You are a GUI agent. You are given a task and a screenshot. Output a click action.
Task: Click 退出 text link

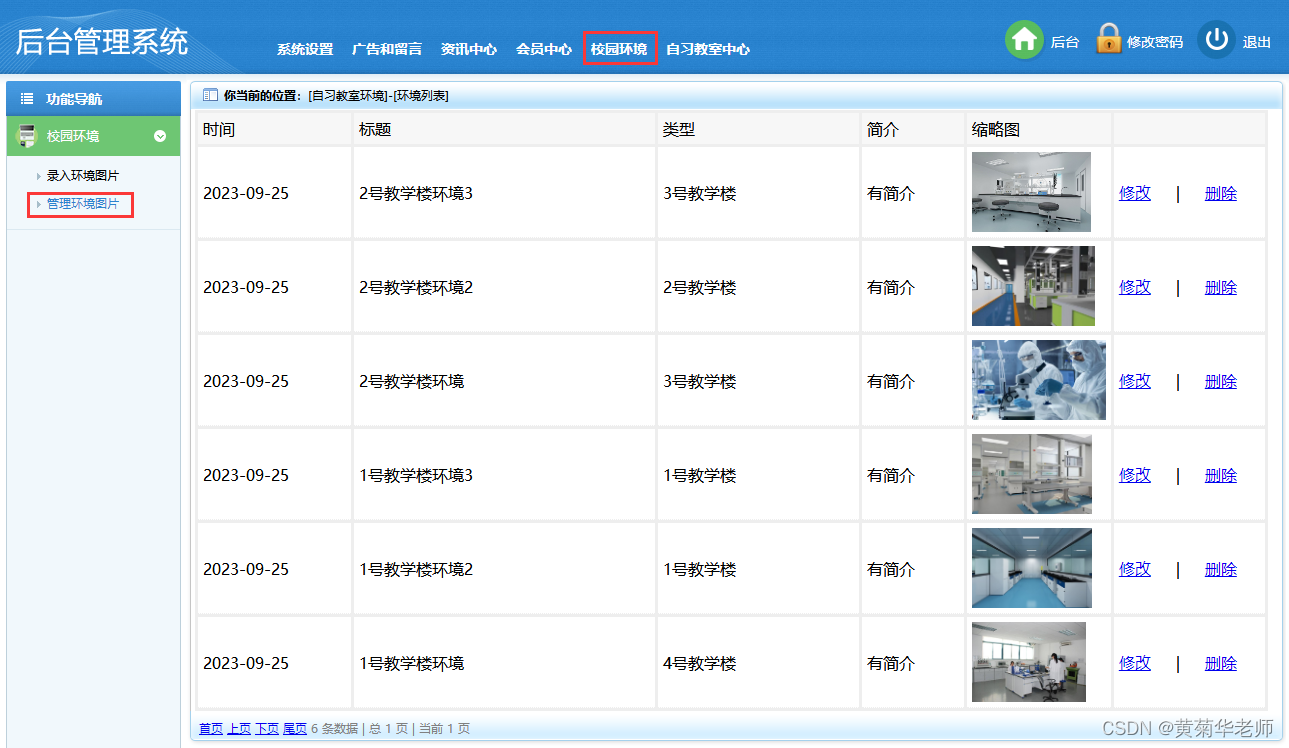[1257, 42]
